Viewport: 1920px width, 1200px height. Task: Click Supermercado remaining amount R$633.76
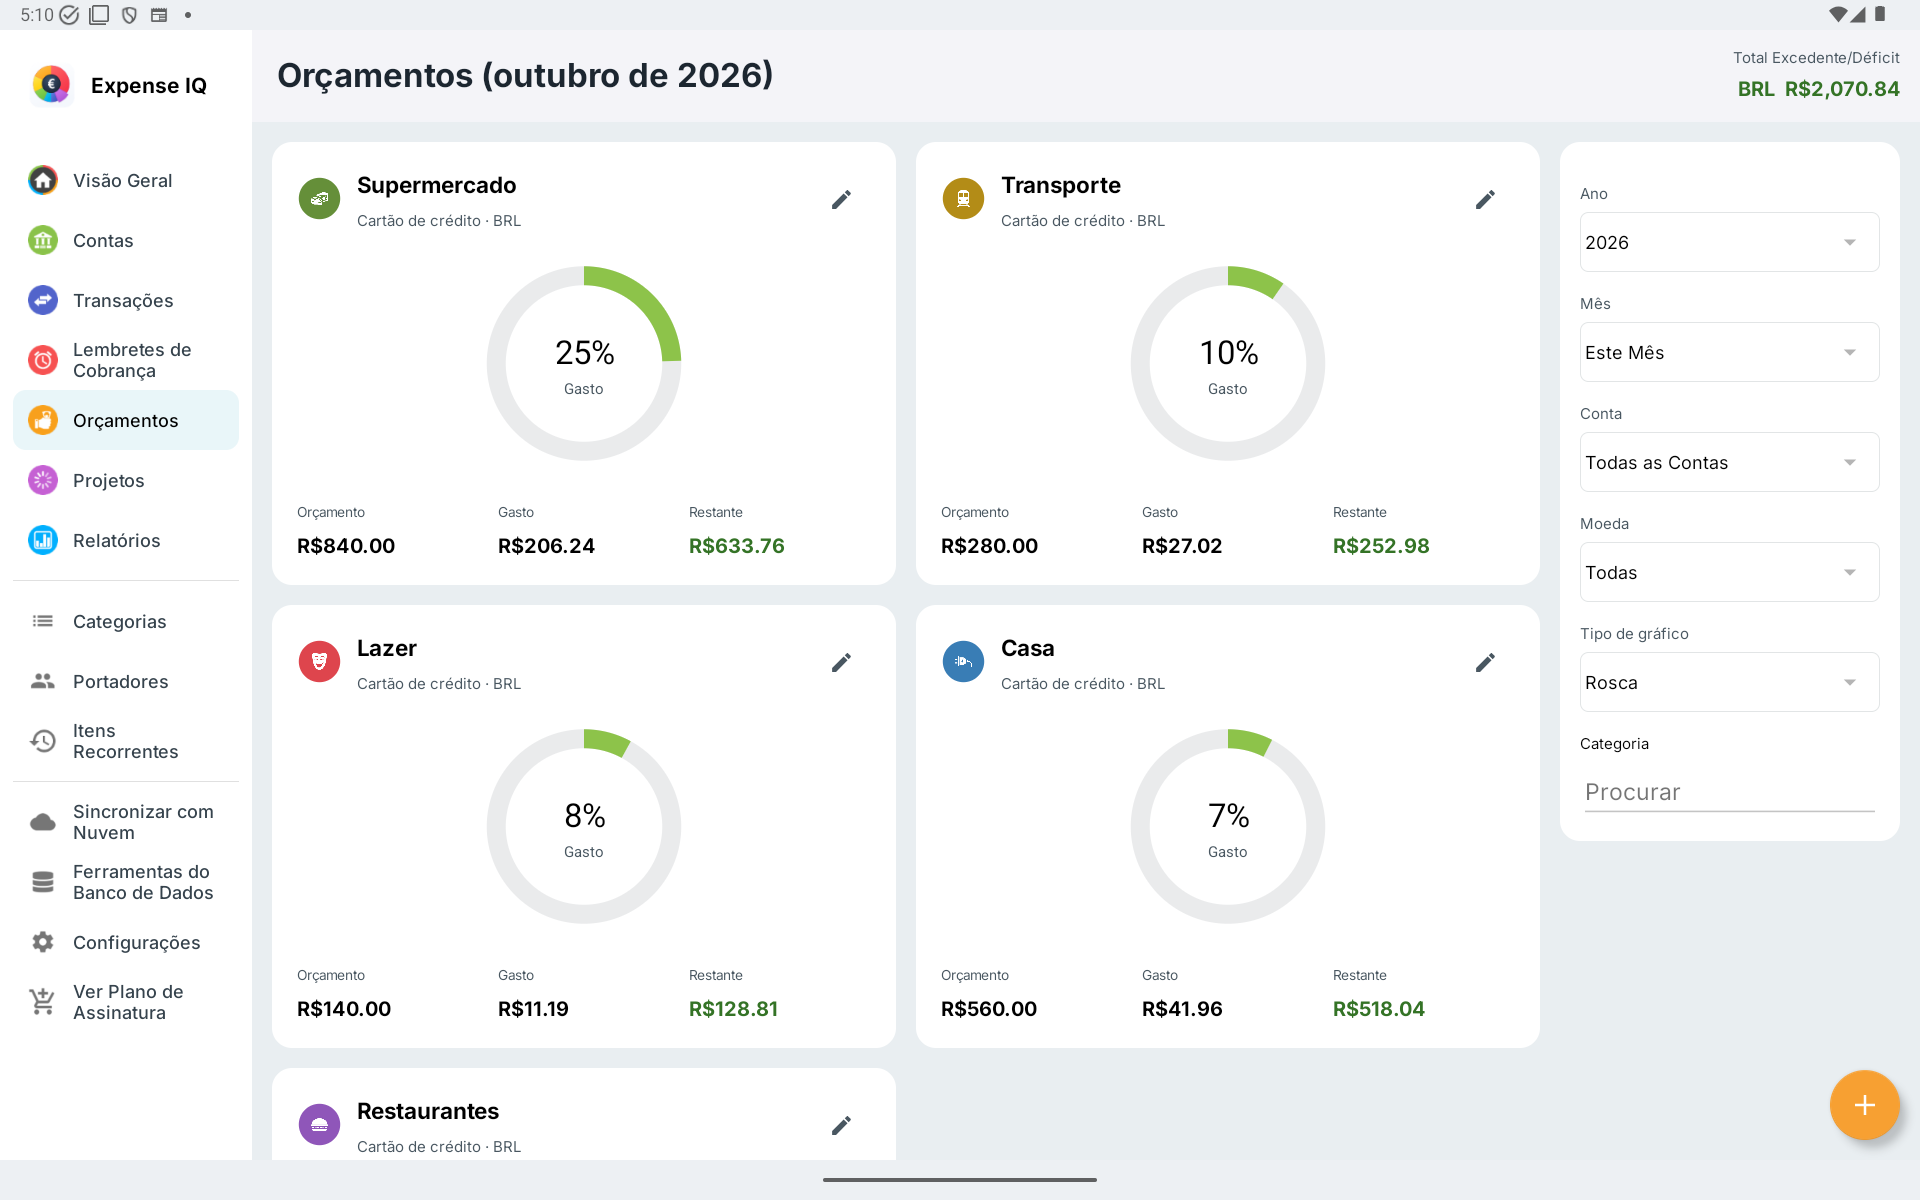click(737, 546)
